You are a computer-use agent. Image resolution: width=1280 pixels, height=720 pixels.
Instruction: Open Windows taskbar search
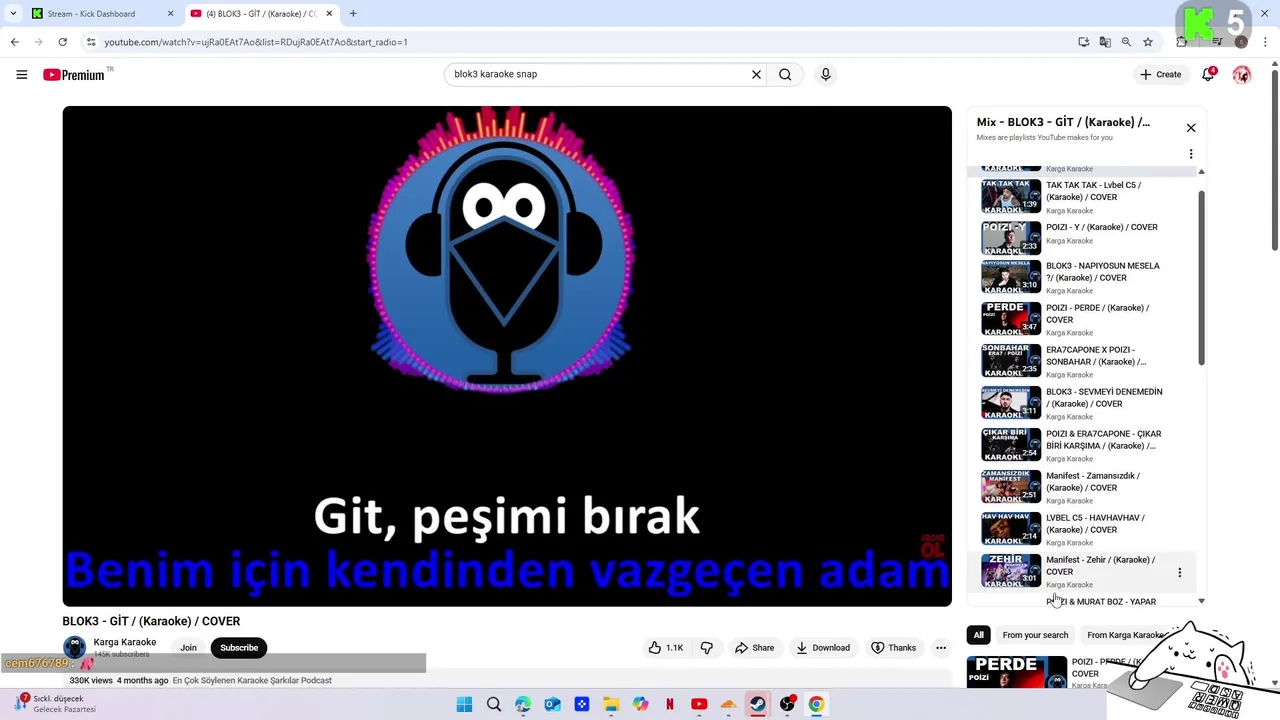click(x=493, y=704)
